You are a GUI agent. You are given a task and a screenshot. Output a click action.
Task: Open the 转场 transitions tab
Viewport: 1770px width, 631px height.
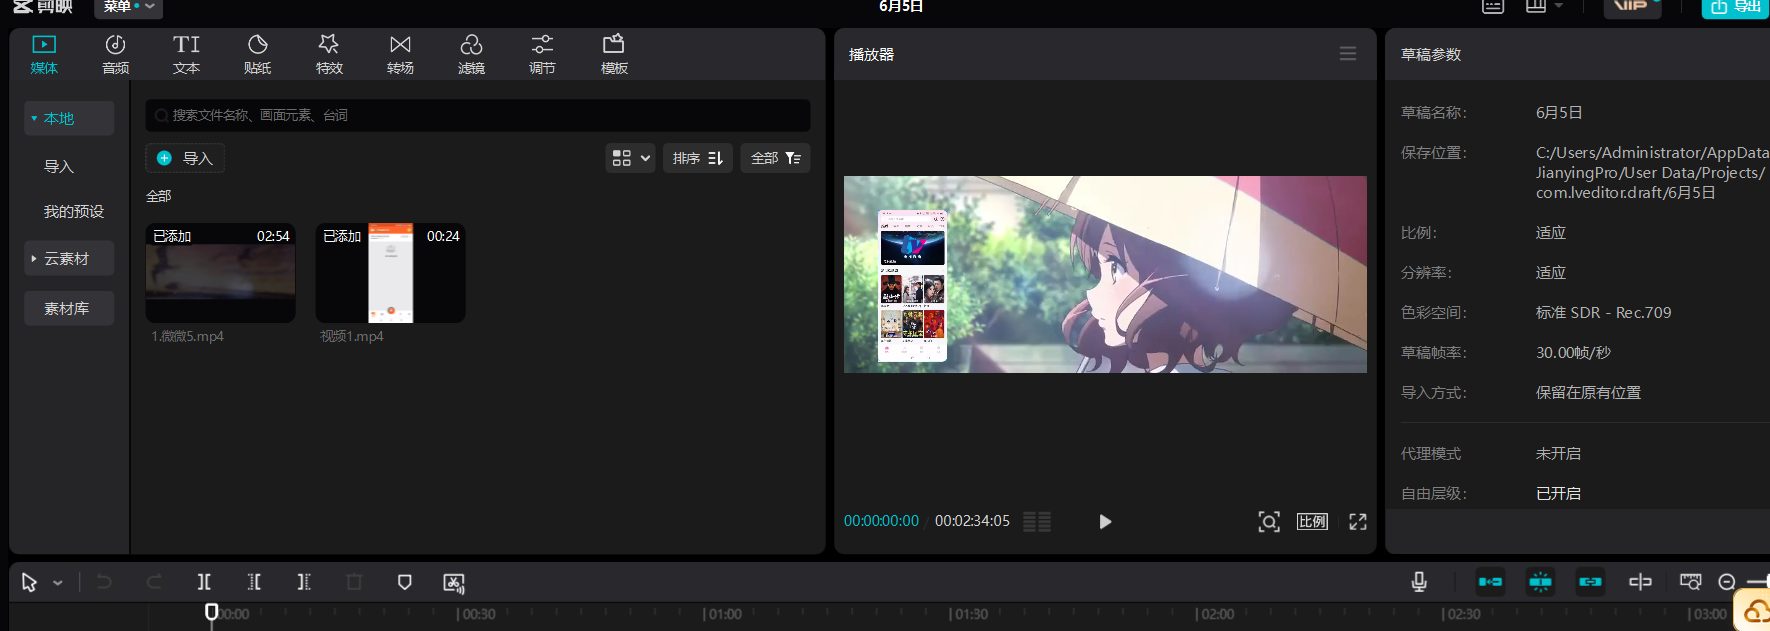(x=400, y=54)
